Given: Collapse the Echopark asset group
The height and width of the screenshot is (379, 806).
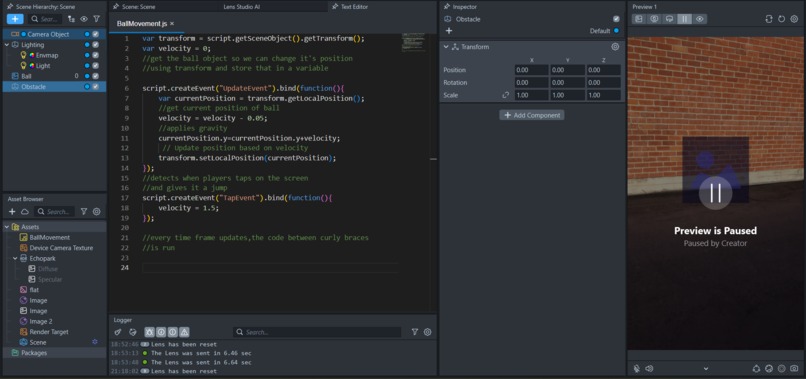Looking at the screenshot, I should [15, 258].
